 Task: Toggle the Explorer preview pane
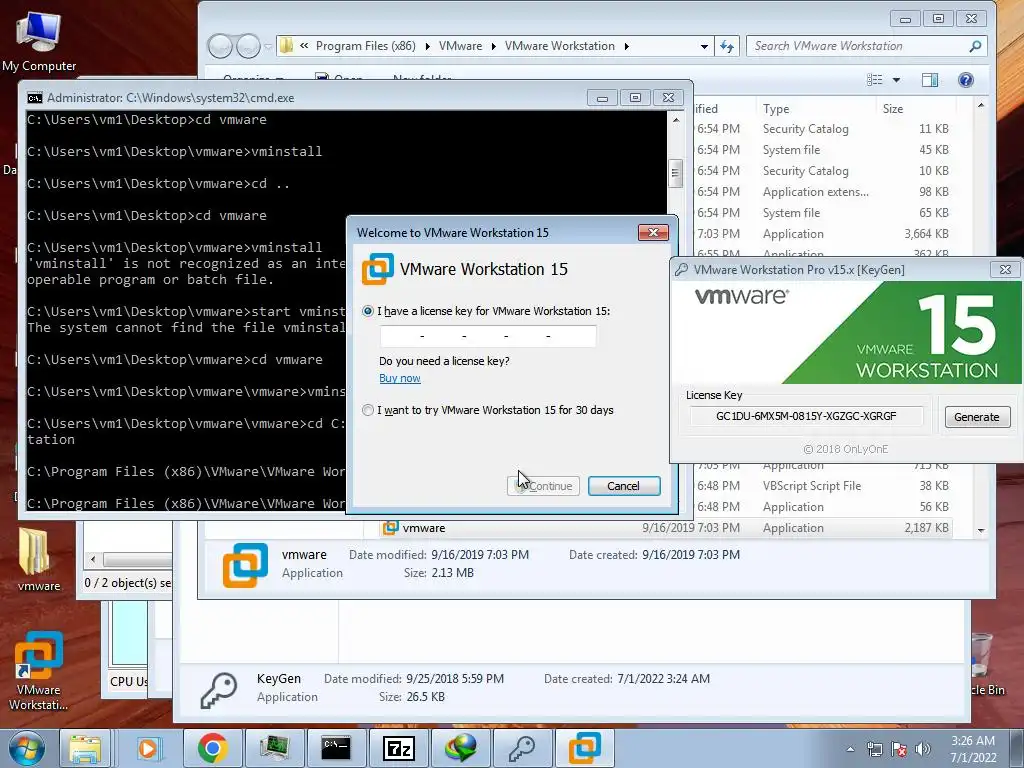(x=930, y=80)
